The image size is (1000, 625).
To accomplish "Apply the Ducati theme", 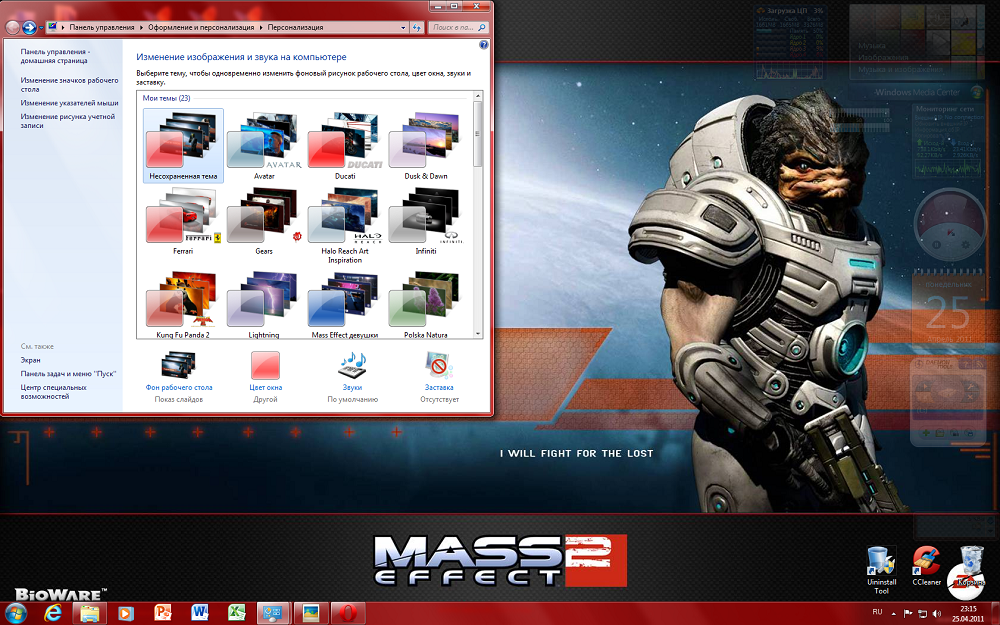I will click(x=345, y=146).
